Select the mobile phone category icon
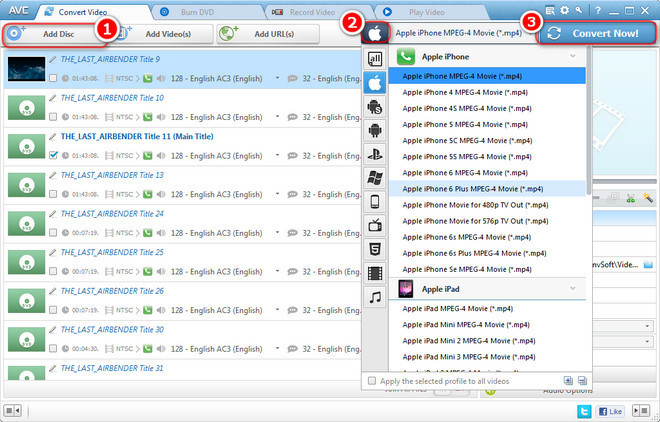 click(375, 202)
